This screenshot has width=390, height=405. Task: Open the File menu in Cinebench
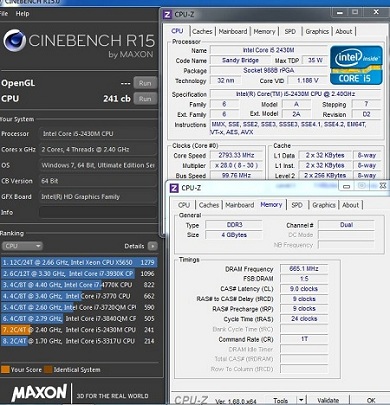[4, 14]
